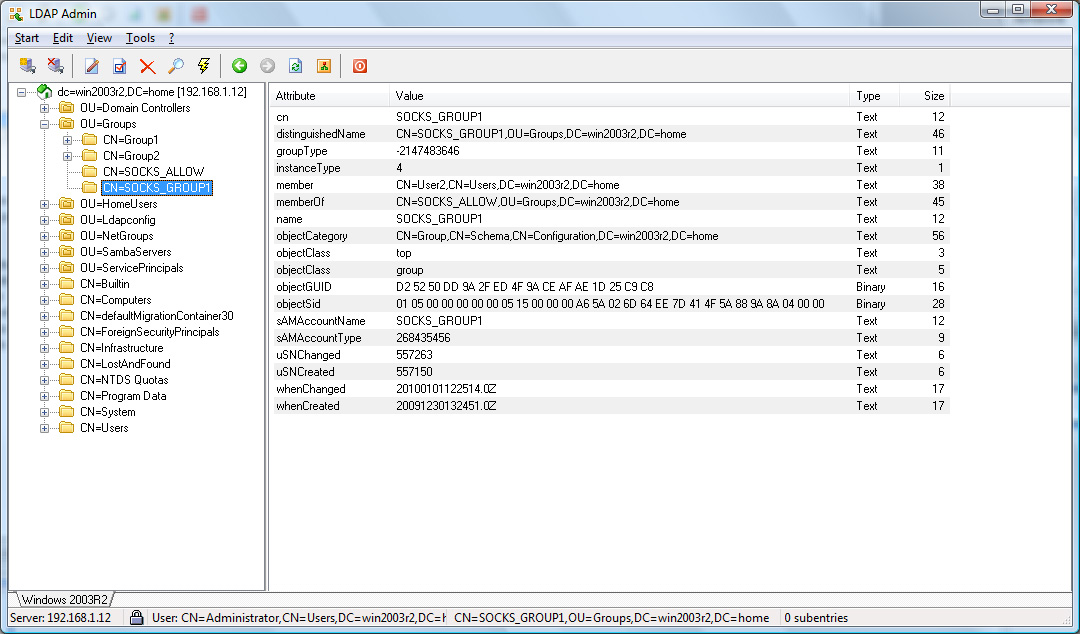
Task: Select the objectCategory attribute row
Action: [610, 236]
